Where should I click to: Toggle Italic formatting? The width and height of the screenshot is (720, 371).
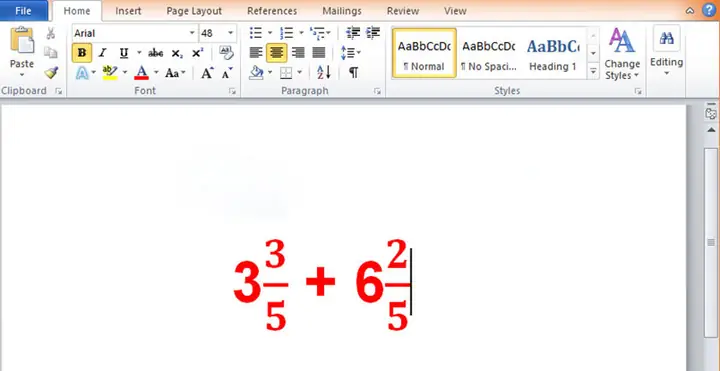point(102,53)
